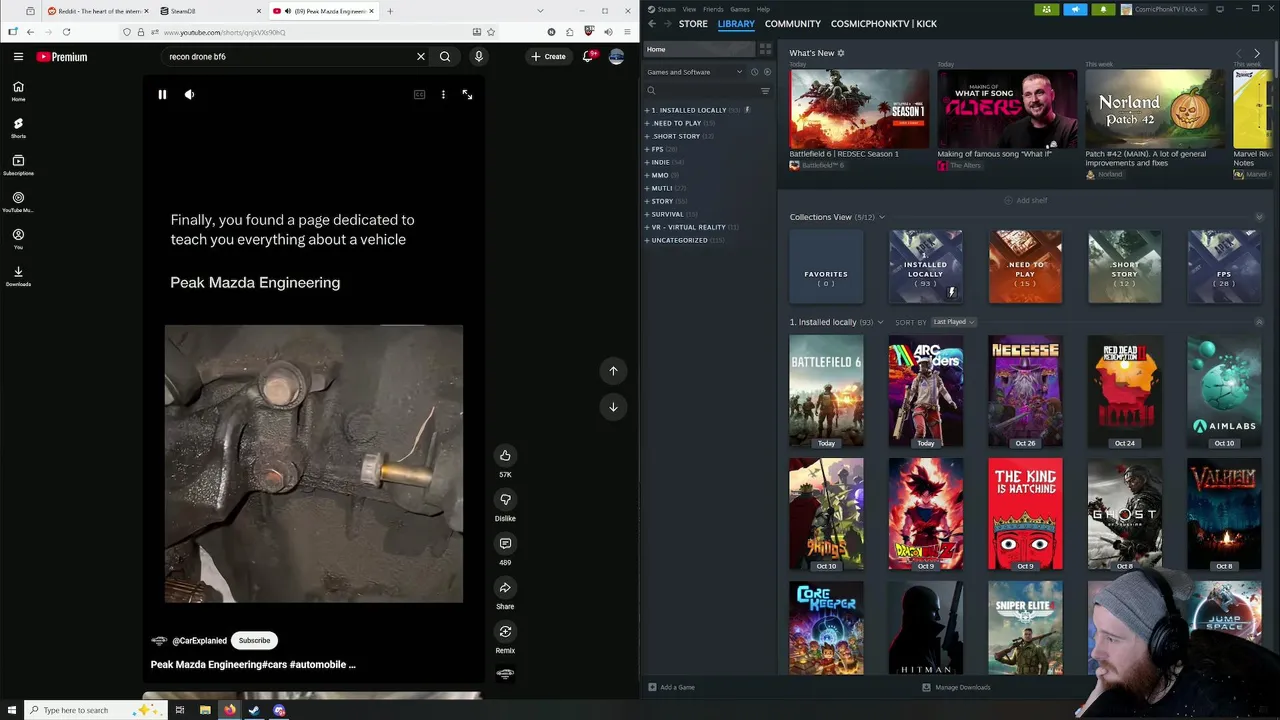
Task: Open the Short's three-dot more options
Action: point(443,94)
